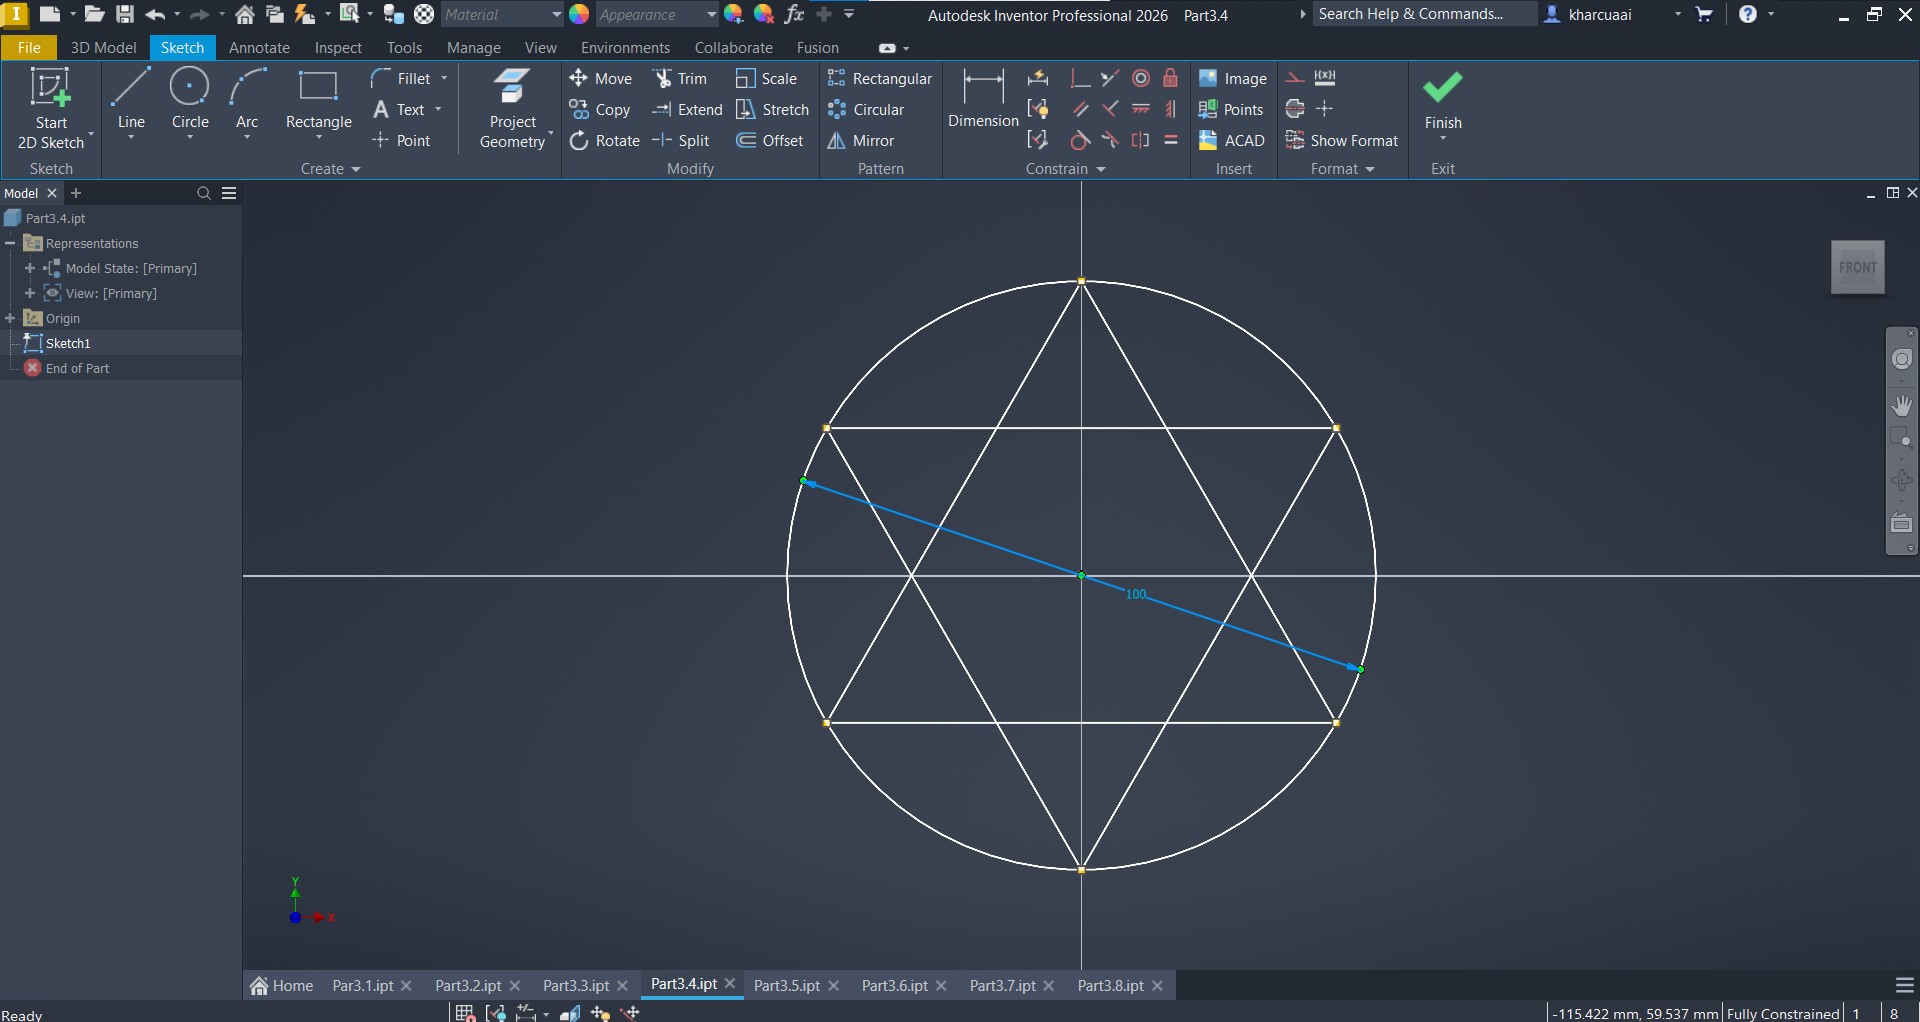
Task: Activate the Trim tool
Action: [x=680, y=79]
